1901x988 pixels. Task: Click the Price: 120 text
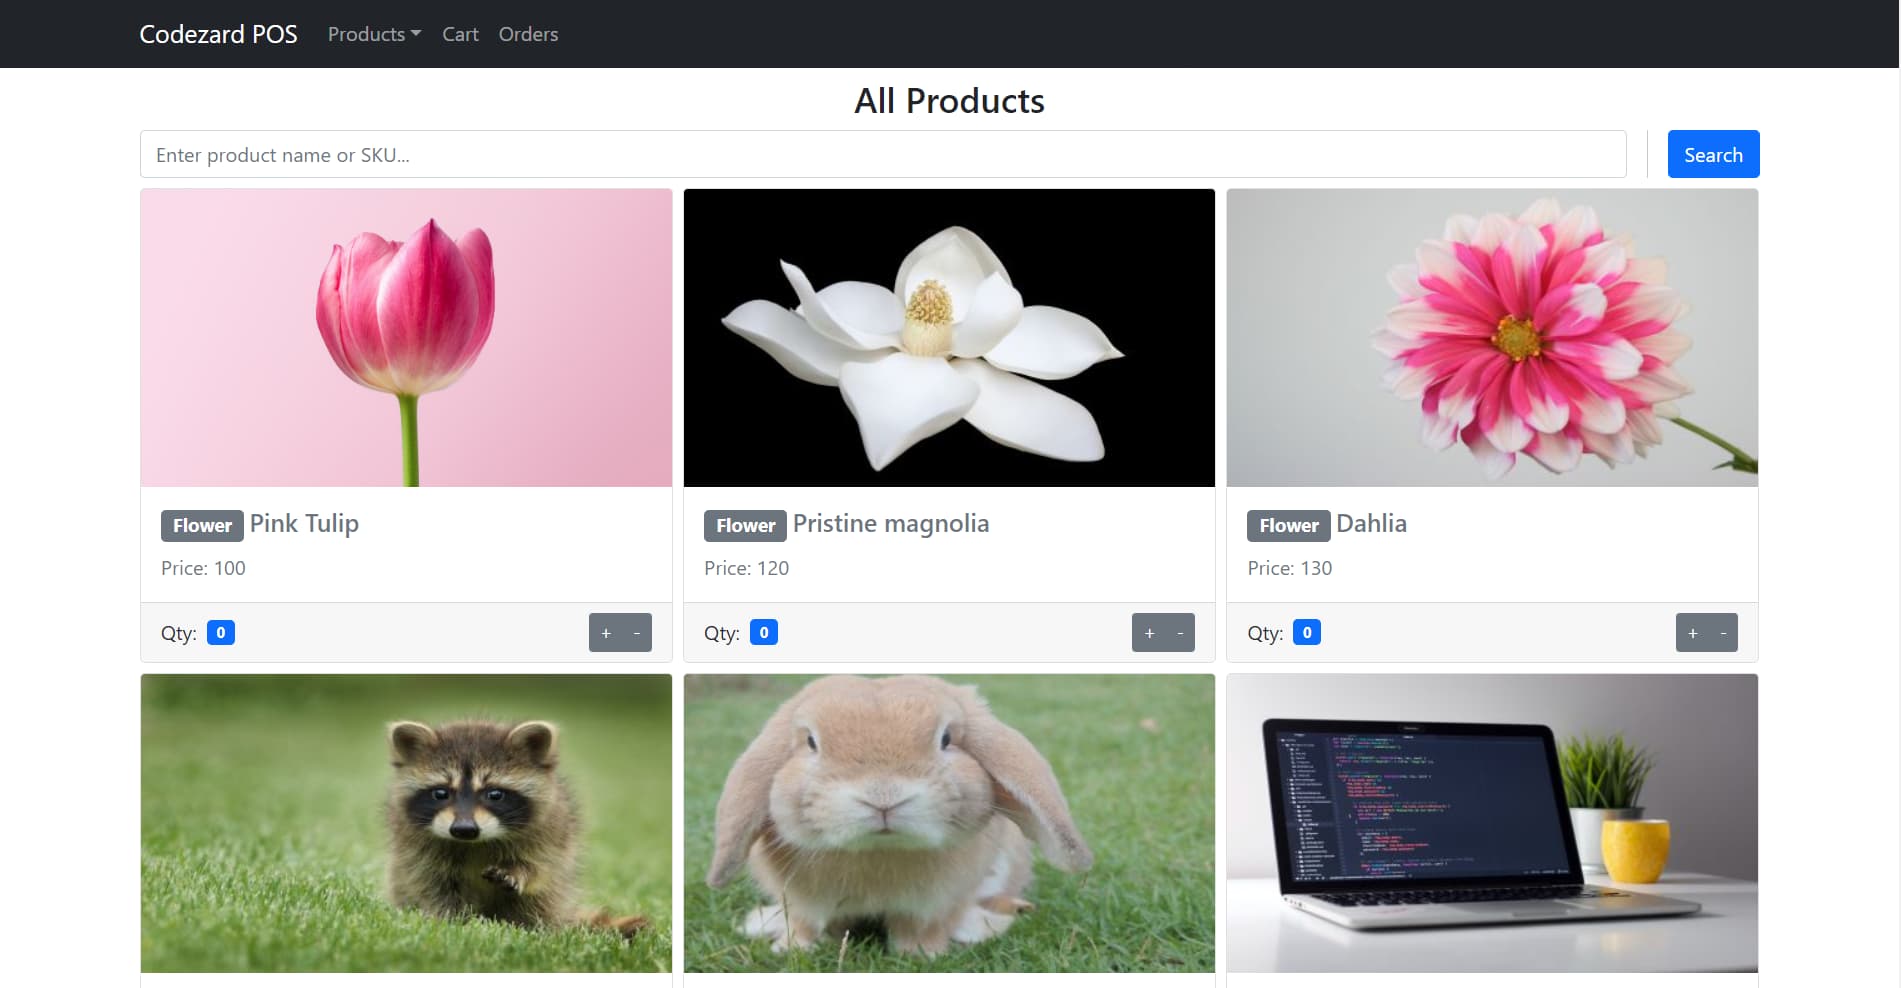click(x=746, y=568)
